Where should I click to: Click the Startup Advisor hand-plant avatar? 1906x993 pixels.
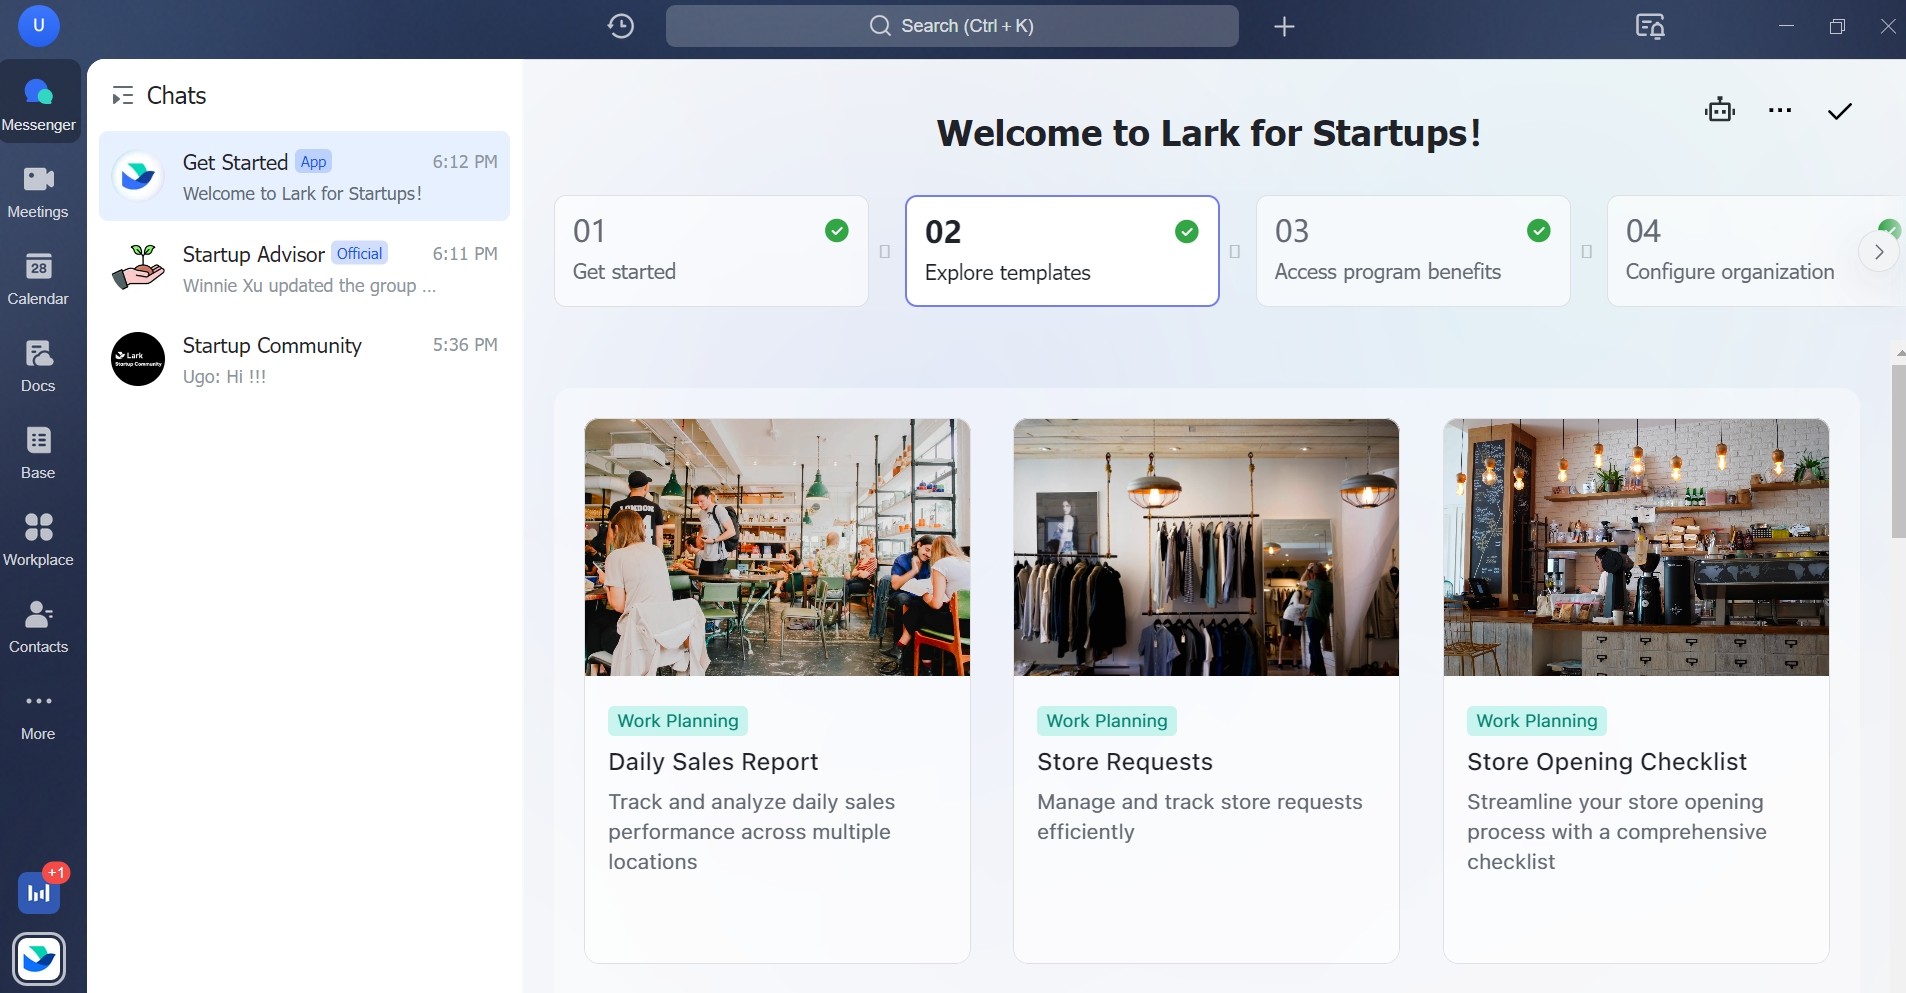point(138,268)
